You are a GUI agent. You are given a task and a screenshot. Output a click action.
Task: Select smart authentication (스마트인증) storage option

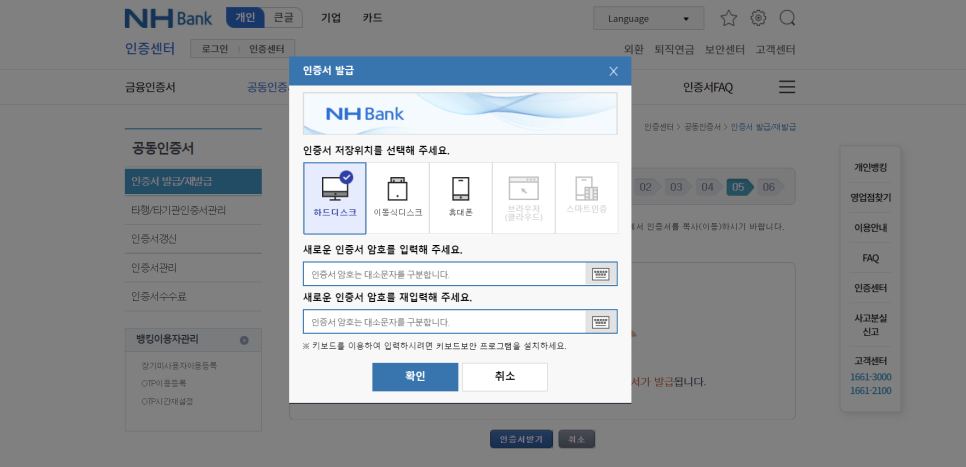586,198
